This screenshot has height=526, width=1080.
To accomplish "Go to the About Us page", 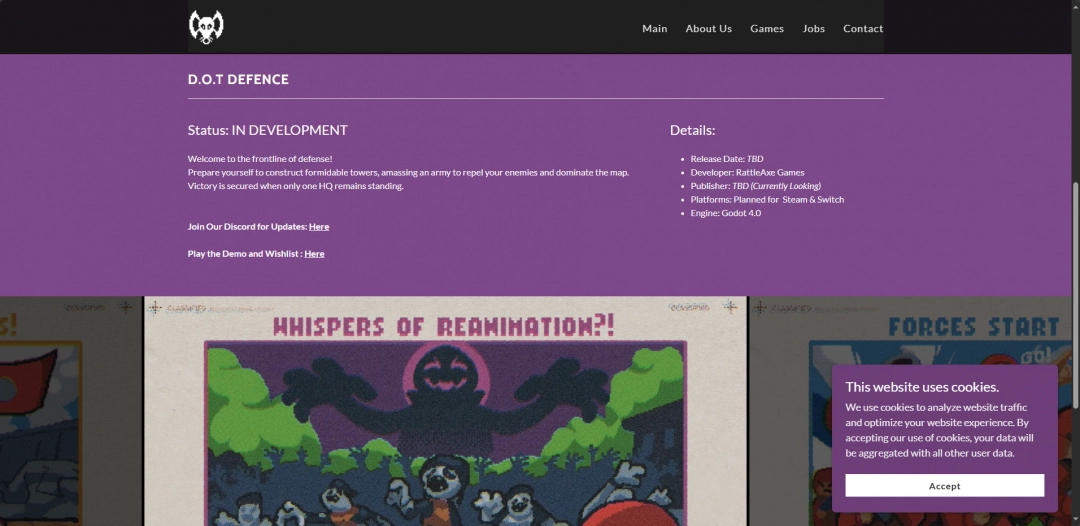I will point(708,29).
